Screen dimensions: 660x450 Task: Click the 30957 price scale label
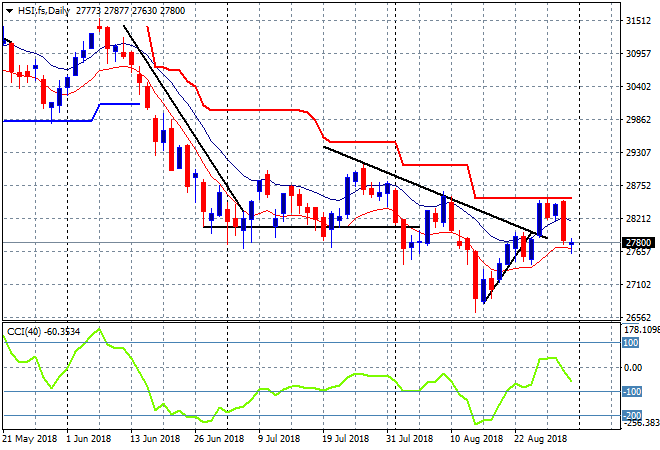coord(638,53)
